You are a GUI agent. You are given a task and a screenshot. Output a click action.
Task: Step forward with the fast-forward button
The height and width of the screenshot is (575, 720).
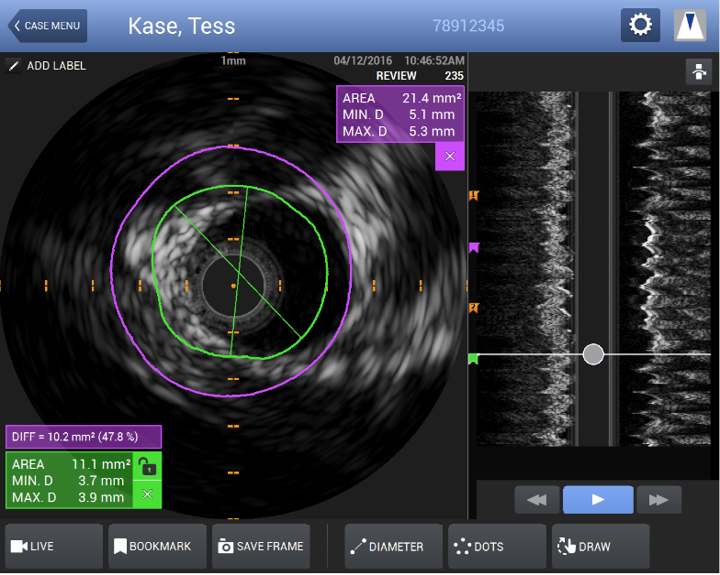coord(658,500)
